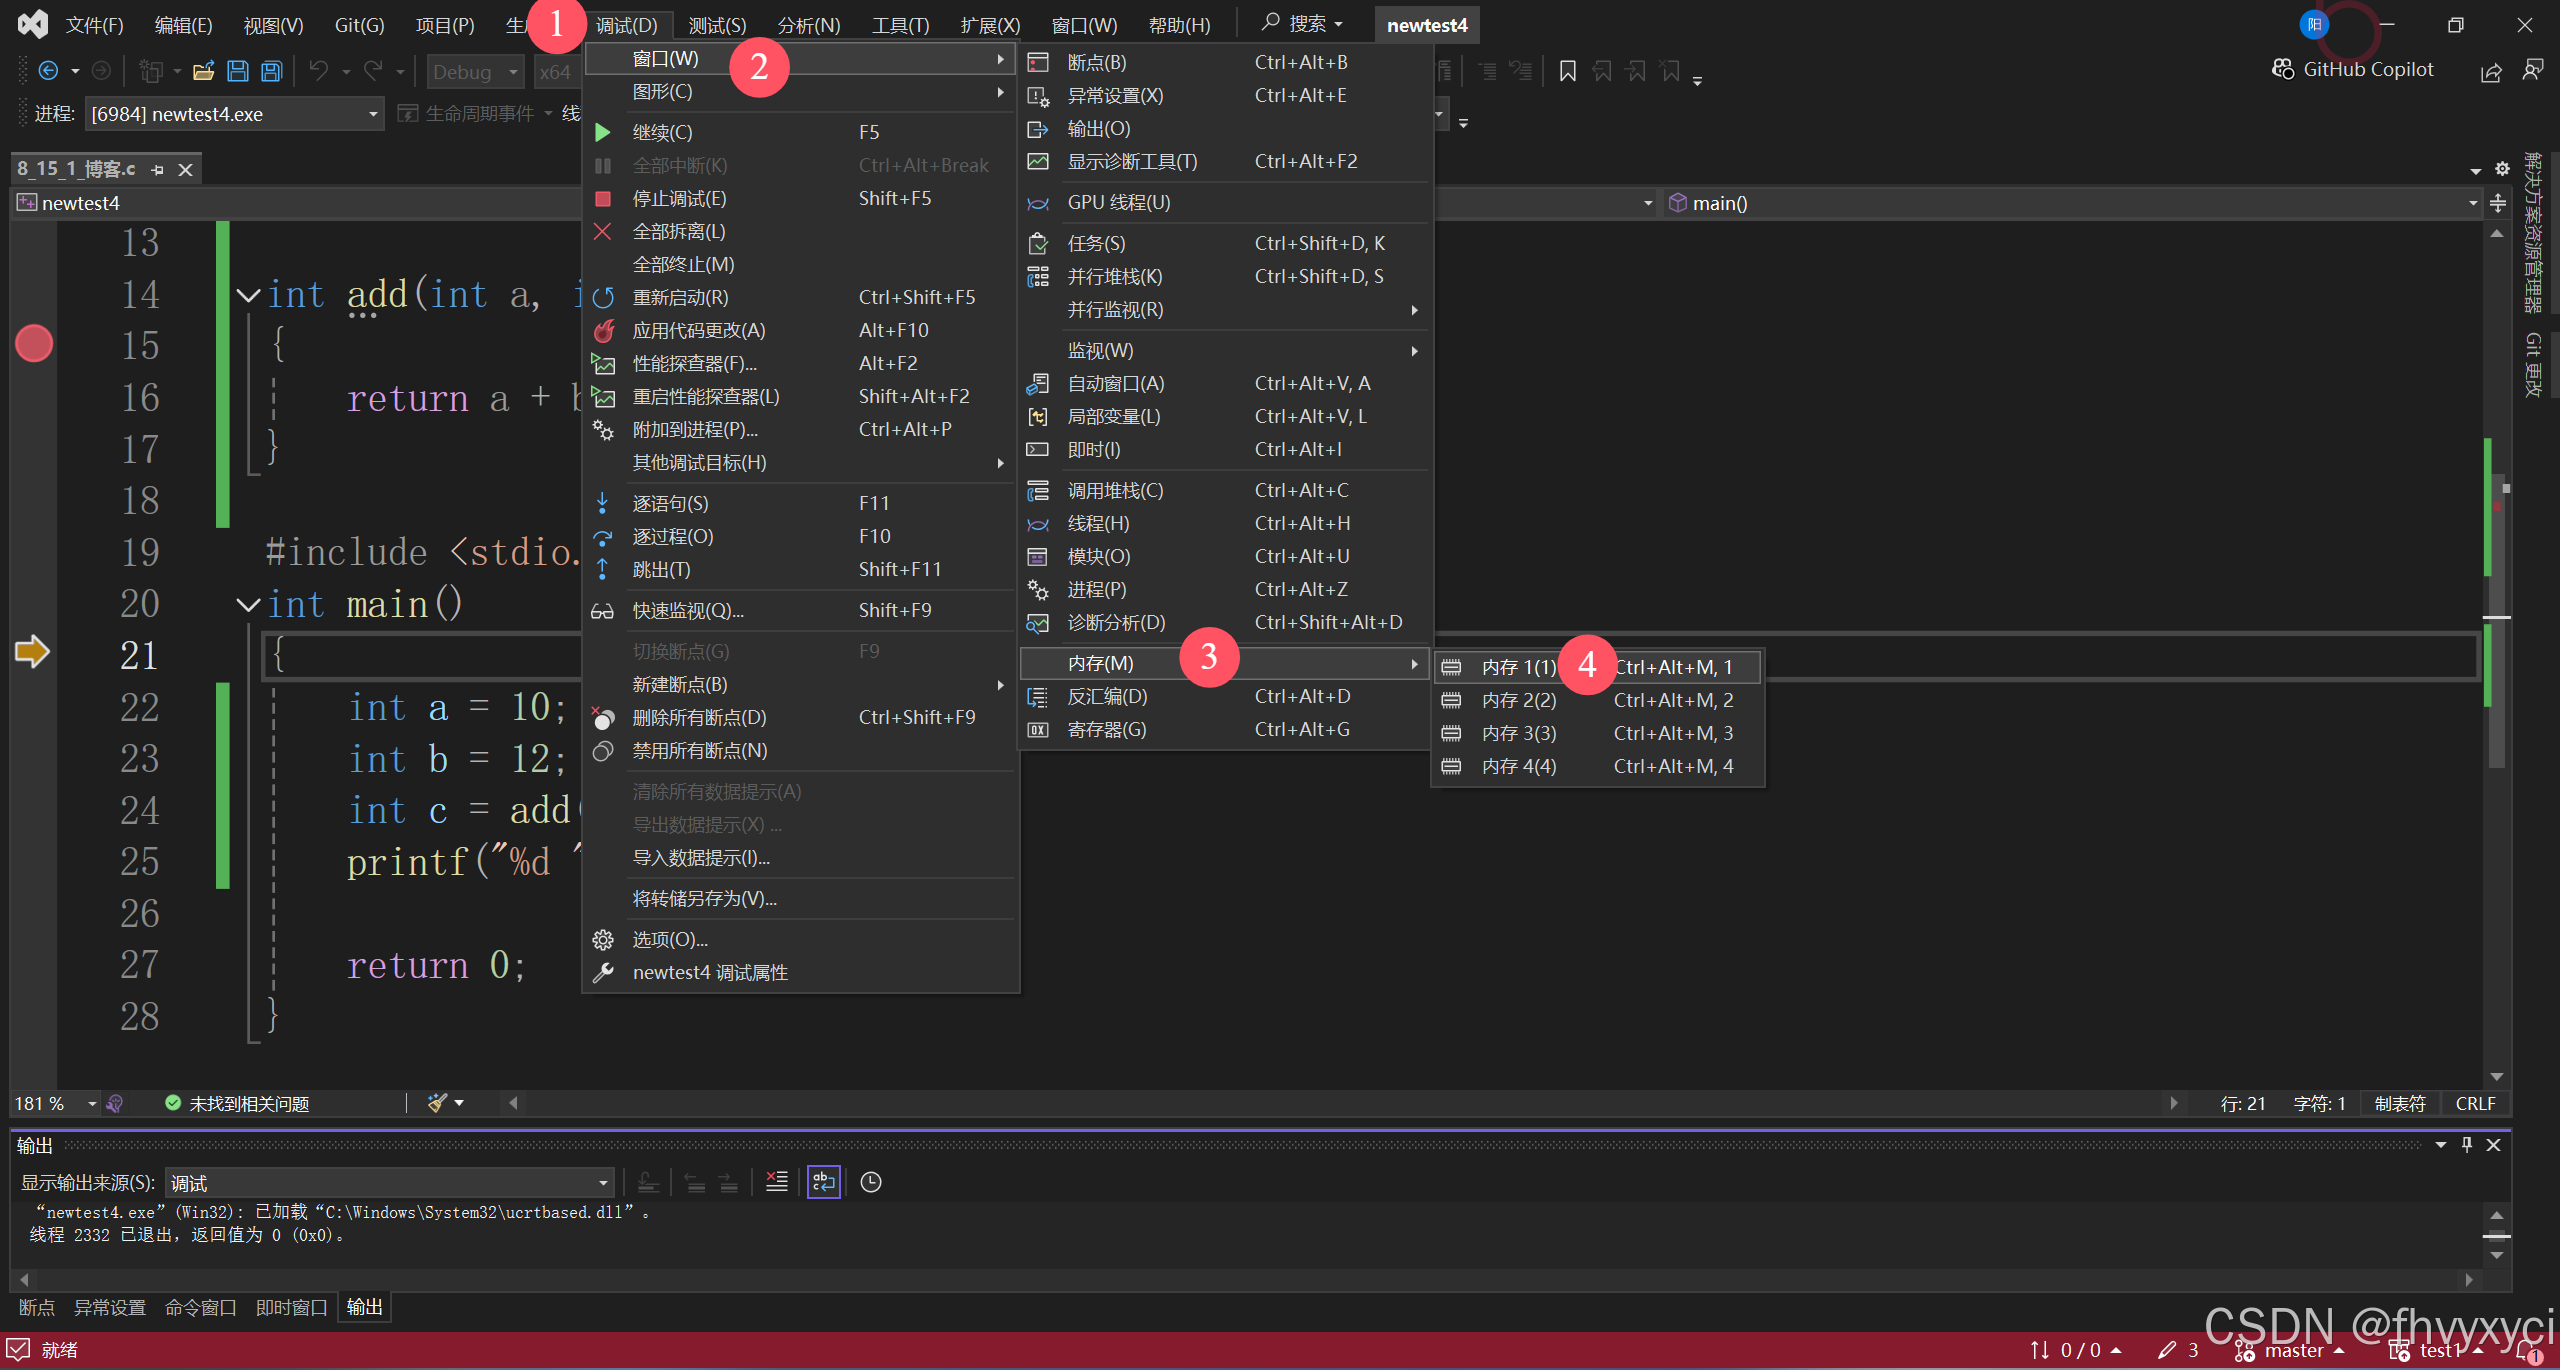Image resolution: width=2561 pixels, height=1370 pixels.
Task: Open Breakpoints (断点) window entry
Action: 1225,62
